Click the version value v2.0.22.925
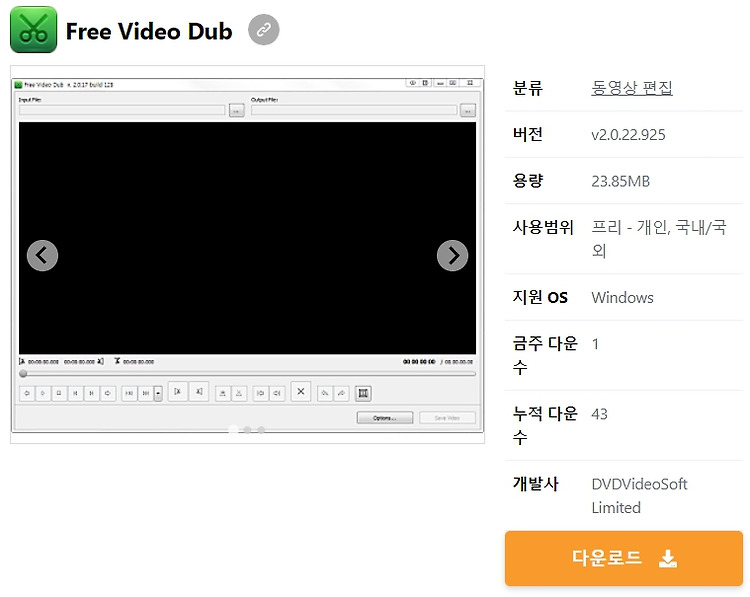 click(628, 135)
